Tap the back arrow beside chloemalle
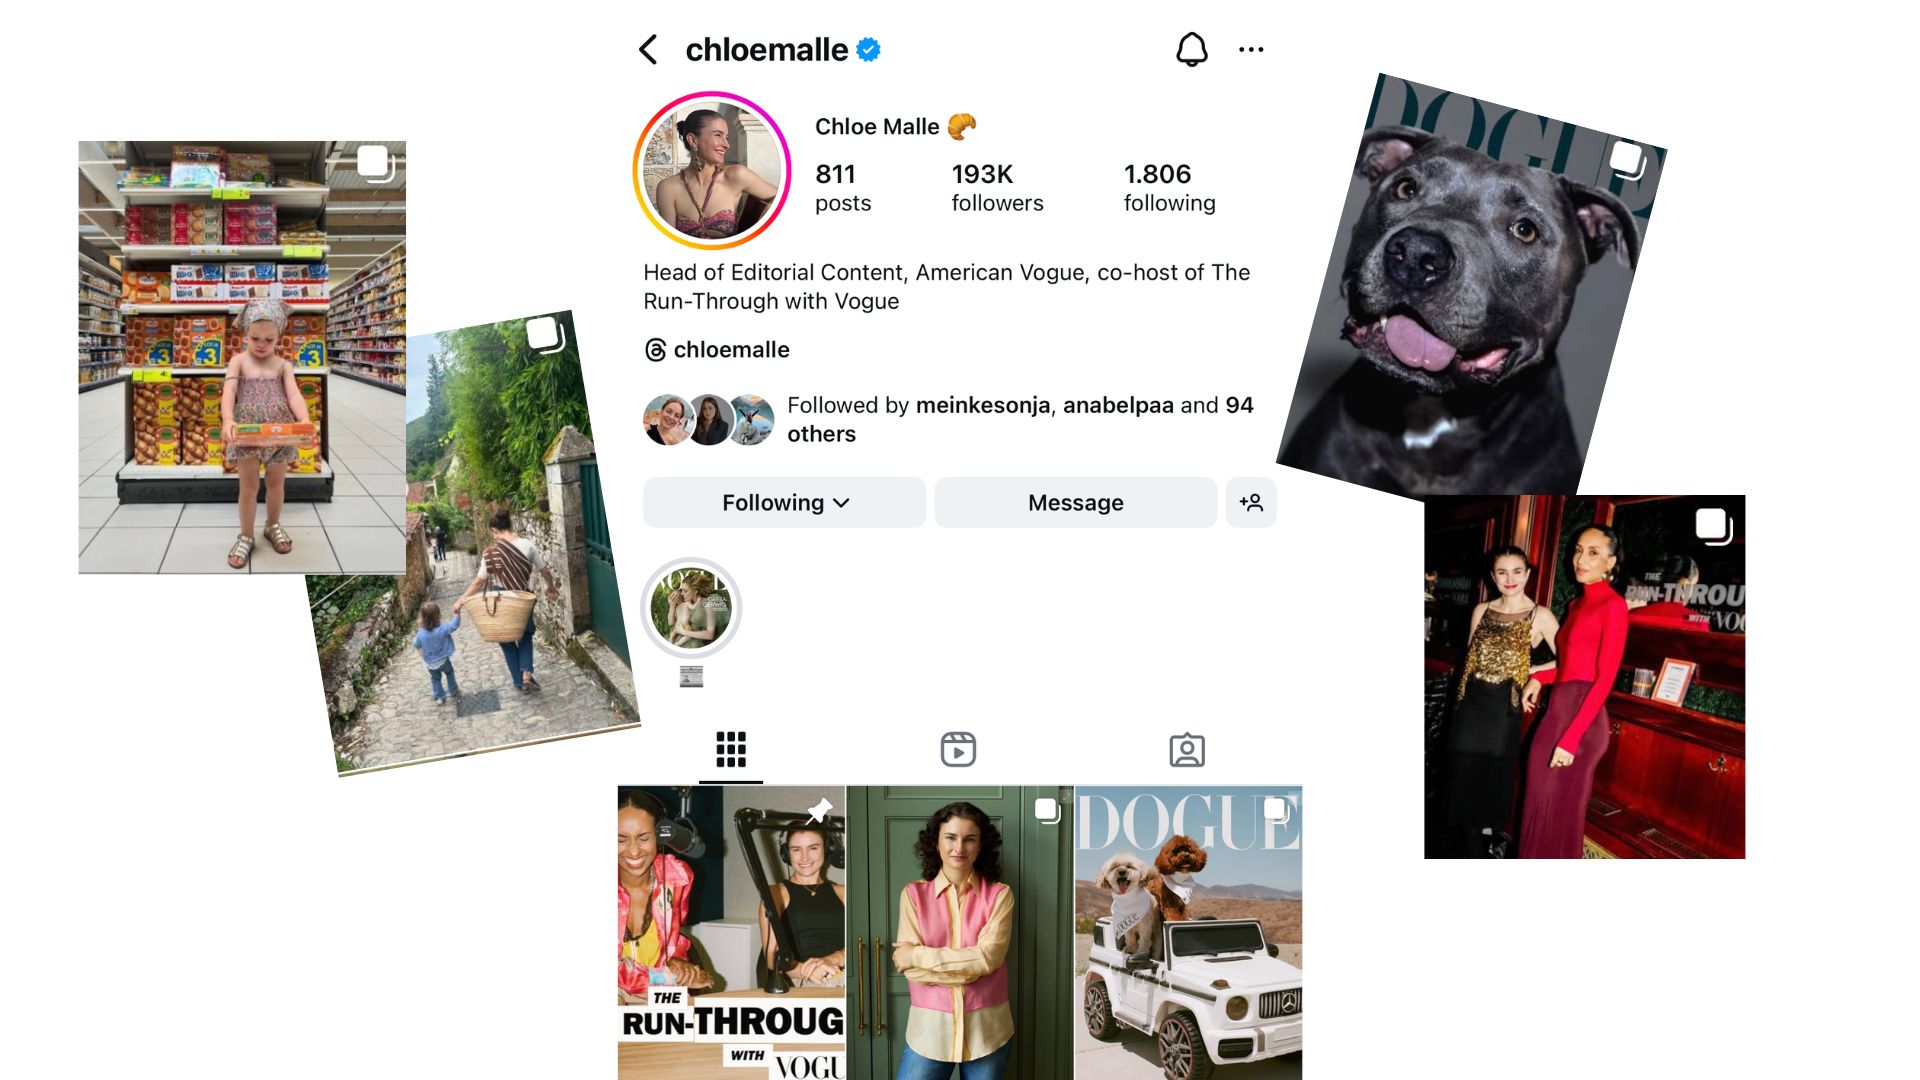The width and height of the screenshot is (1920, 1080). 649,49
